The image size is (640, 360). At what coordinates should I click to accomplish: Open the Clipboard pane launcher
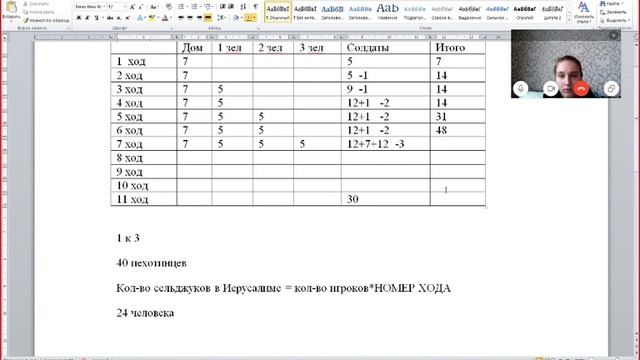(x=68, y=28)
